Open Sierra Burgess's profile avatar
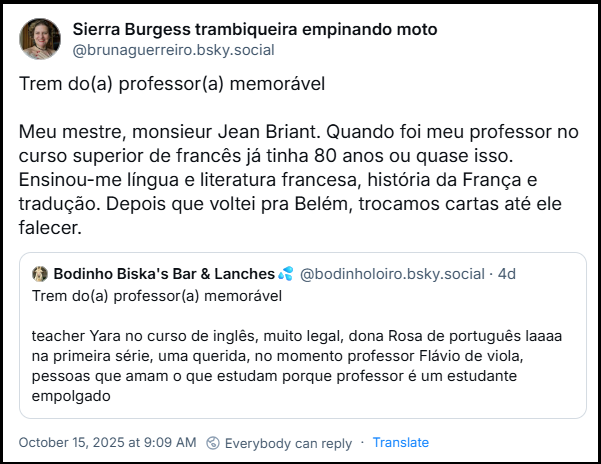This screenshot has width=601, height=464. (x=39, y=39)
